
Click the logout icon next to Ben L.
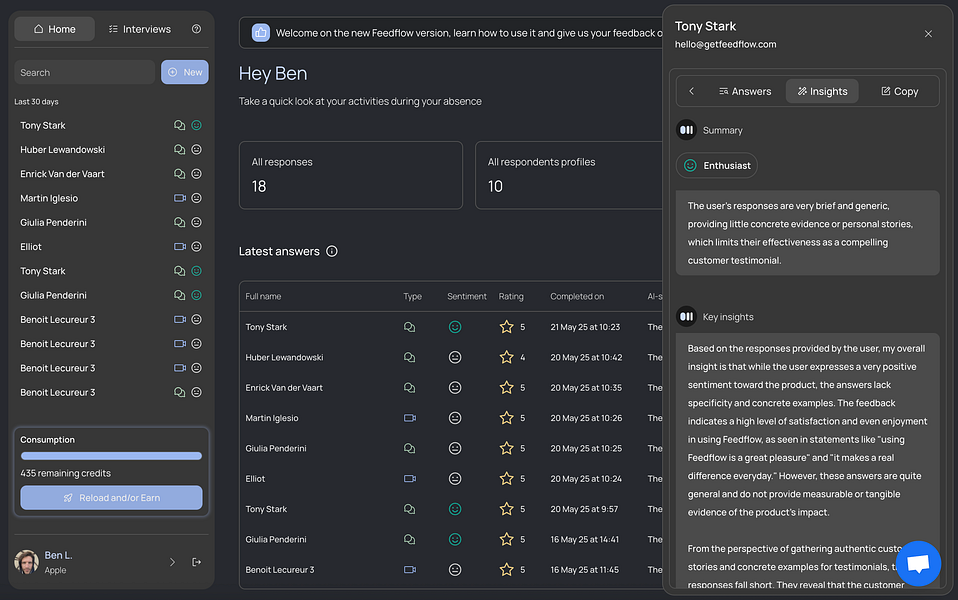[x=196, y=562]
